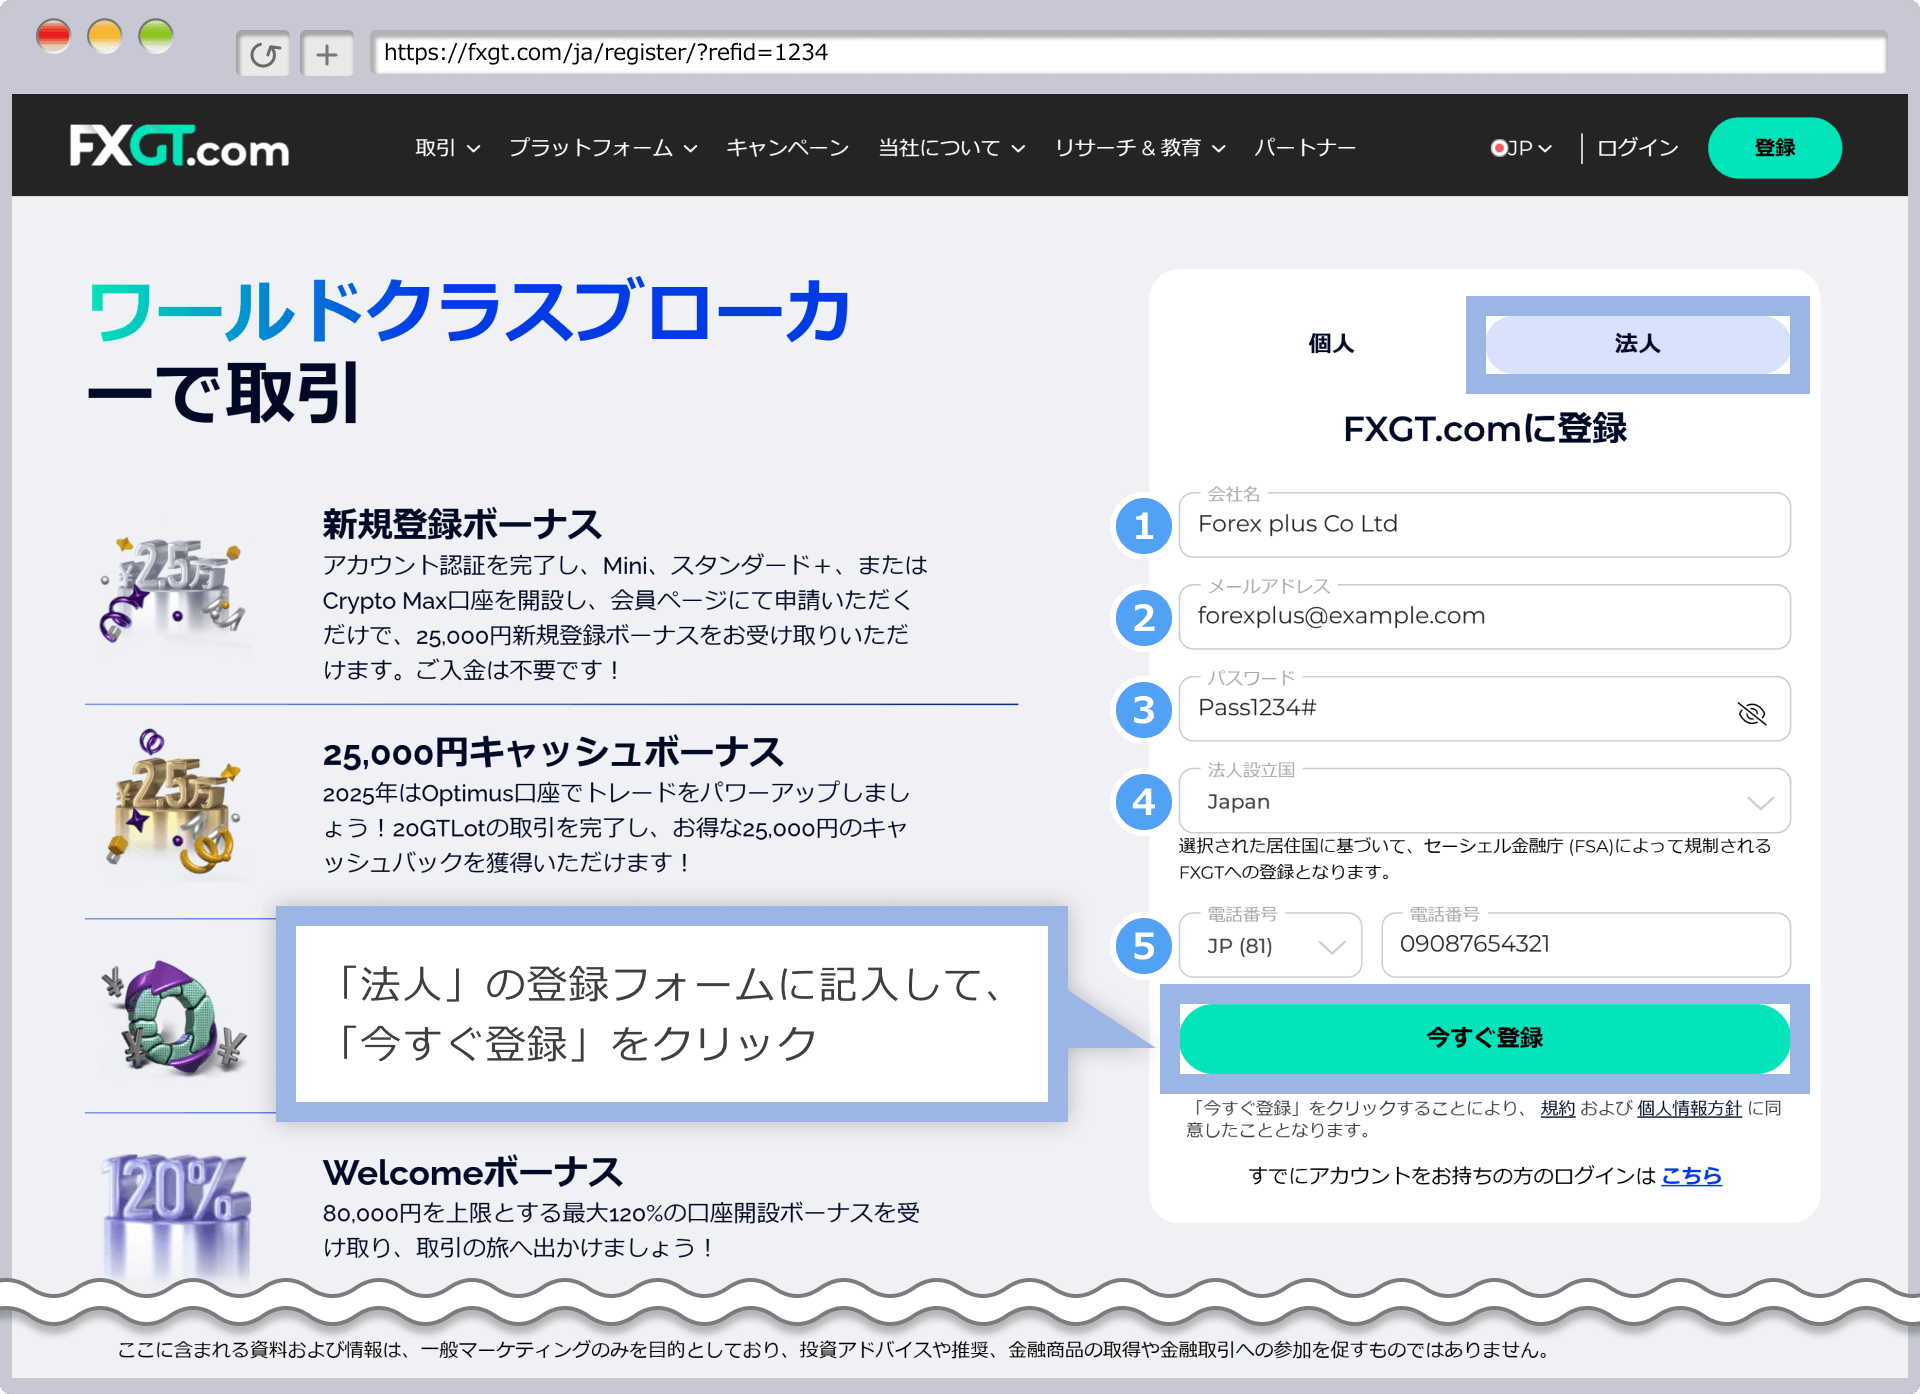Viewport: 1920px width, 1394px height.
Task: Expand the 当社について dropdown
Action: click(948, 148)
